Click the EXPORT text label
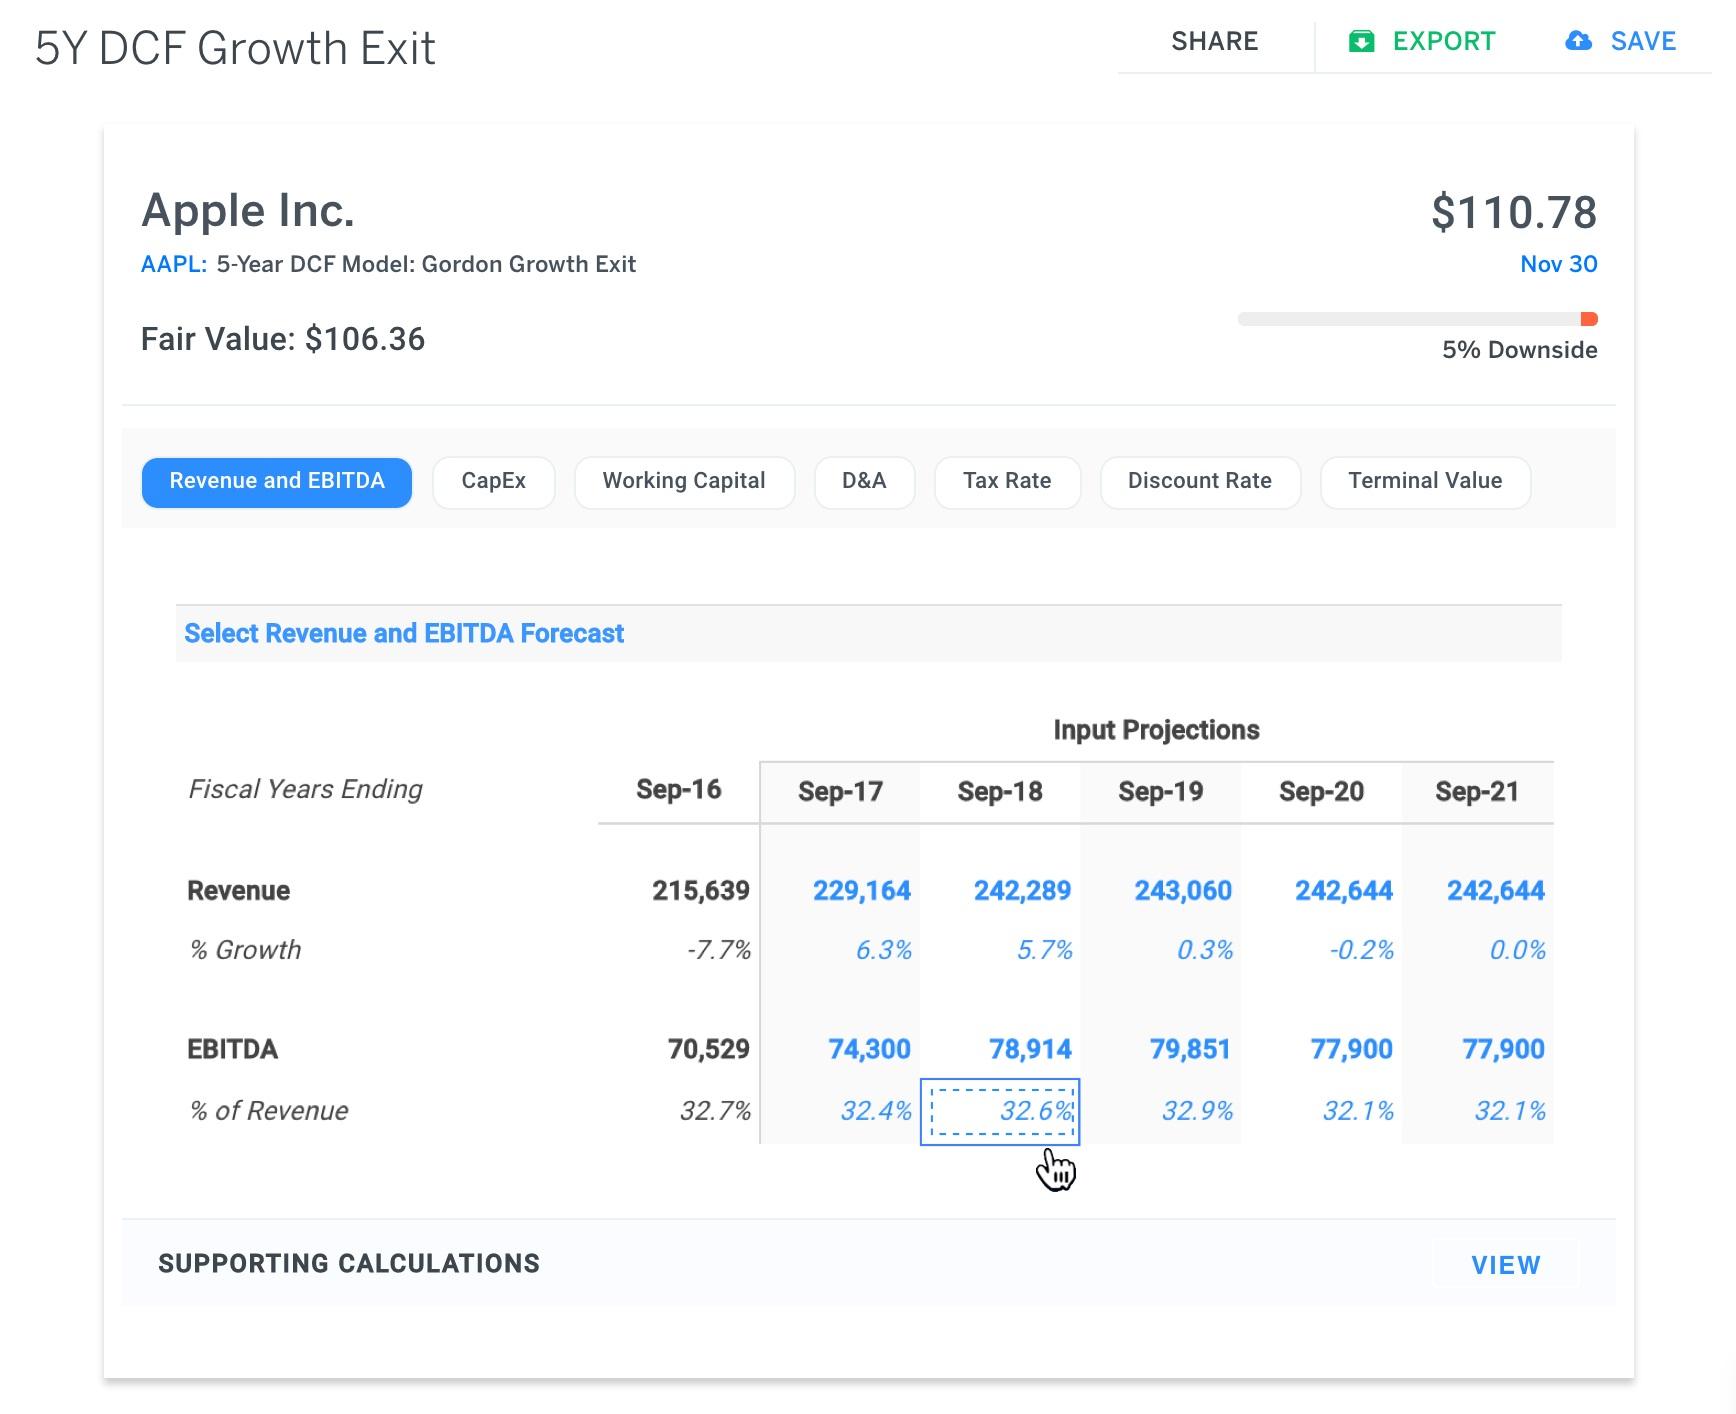The image size is (1736, 1414). point(1444,41)
